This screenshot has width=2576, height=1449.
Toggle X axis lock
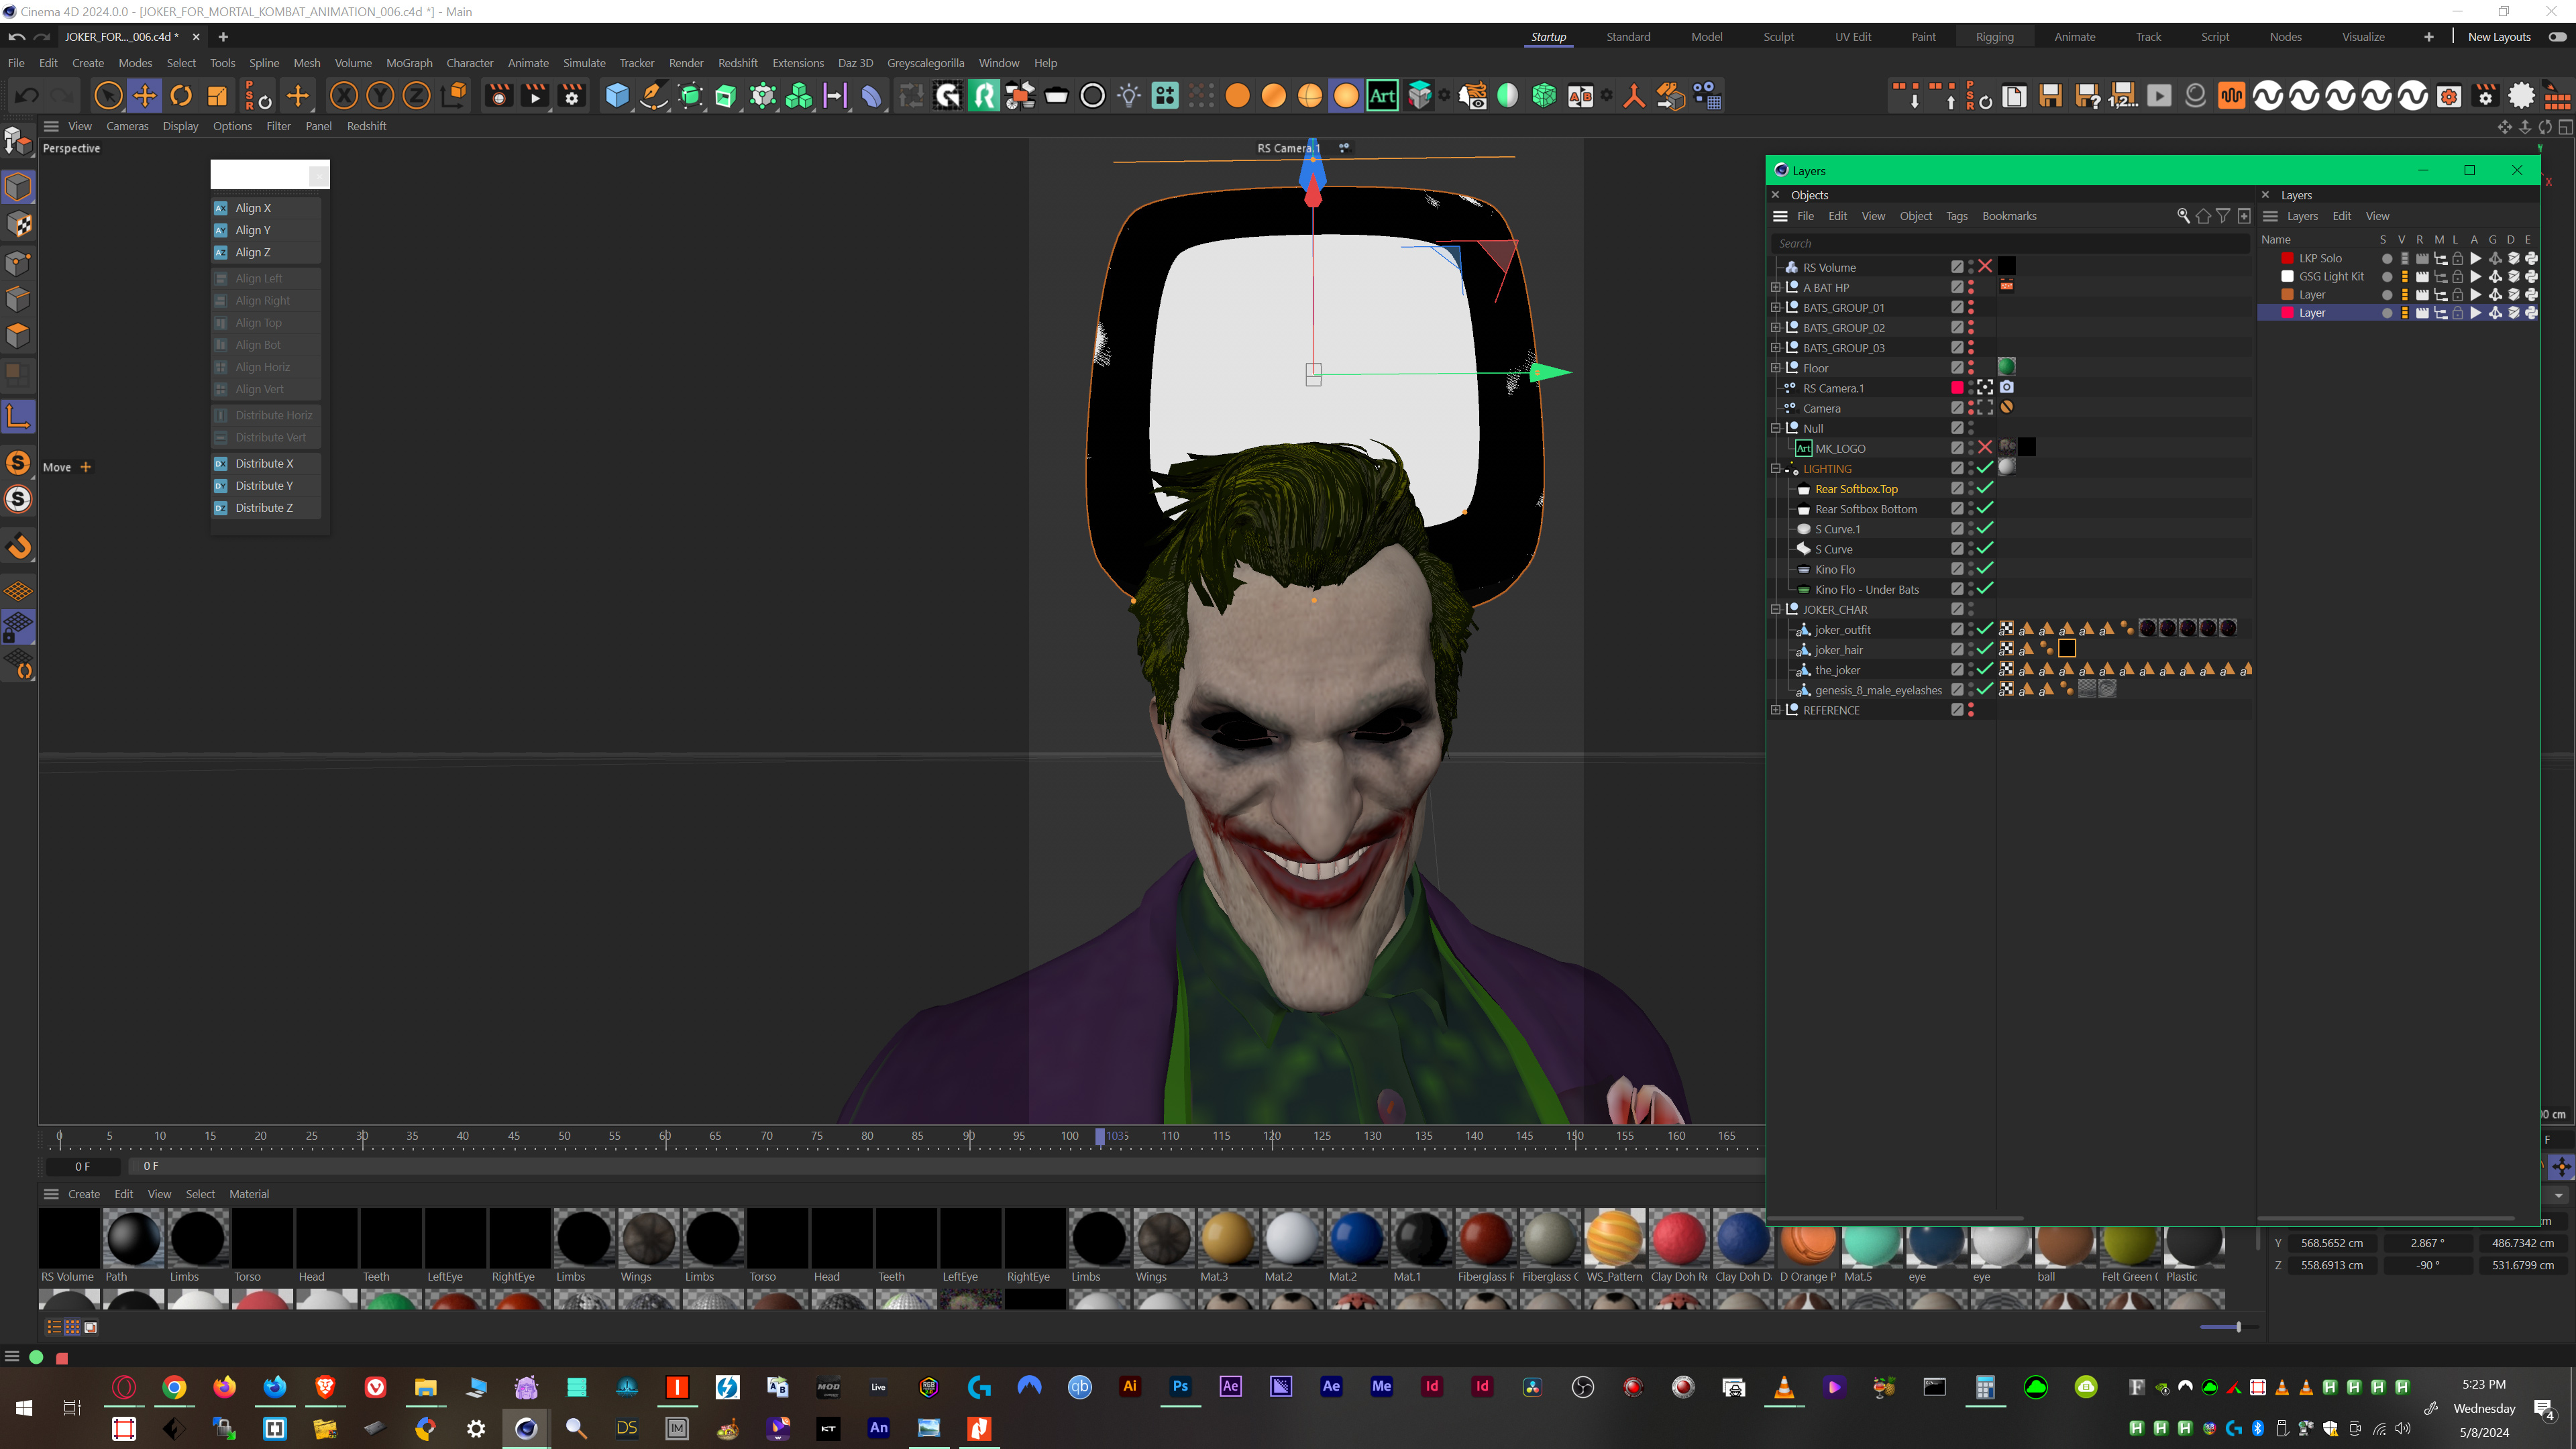344,96
